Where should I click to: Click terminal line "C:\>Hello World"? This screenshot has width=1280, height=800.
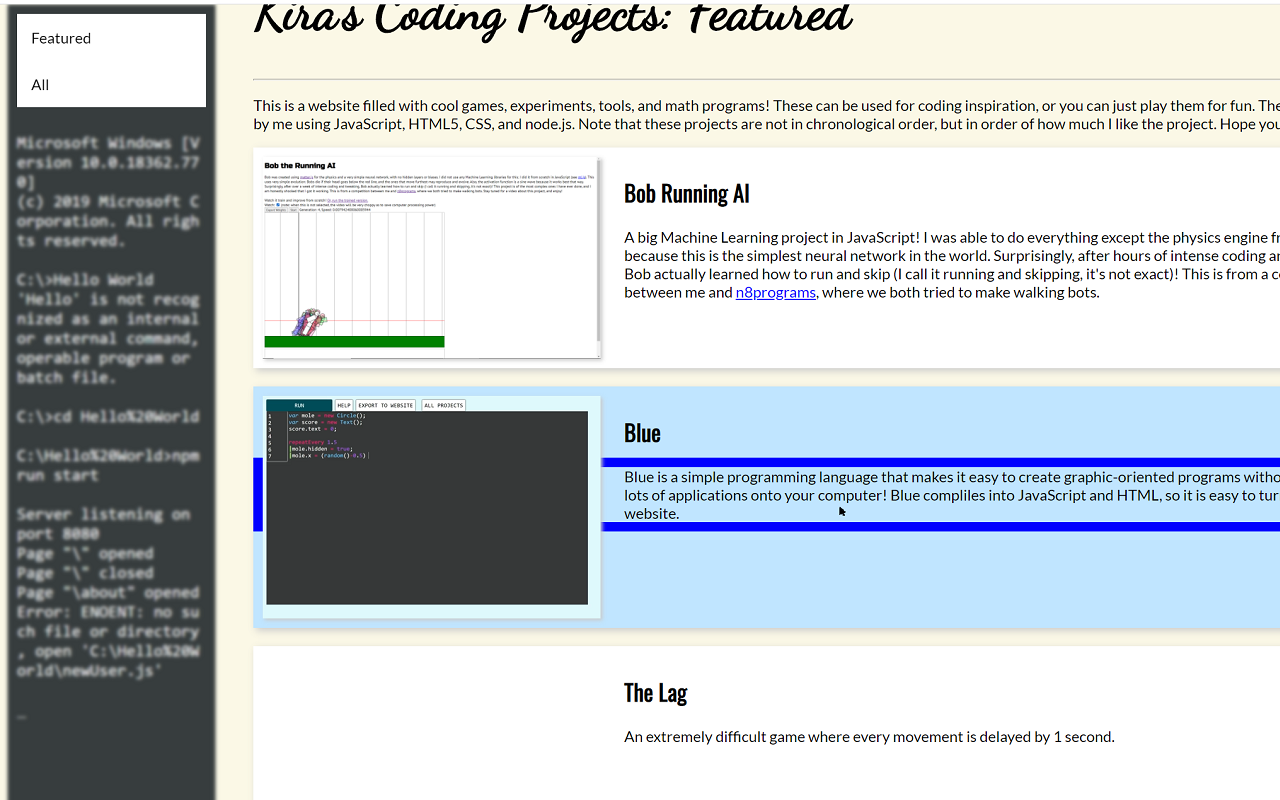pyautogui.click(x=85, y=279)
